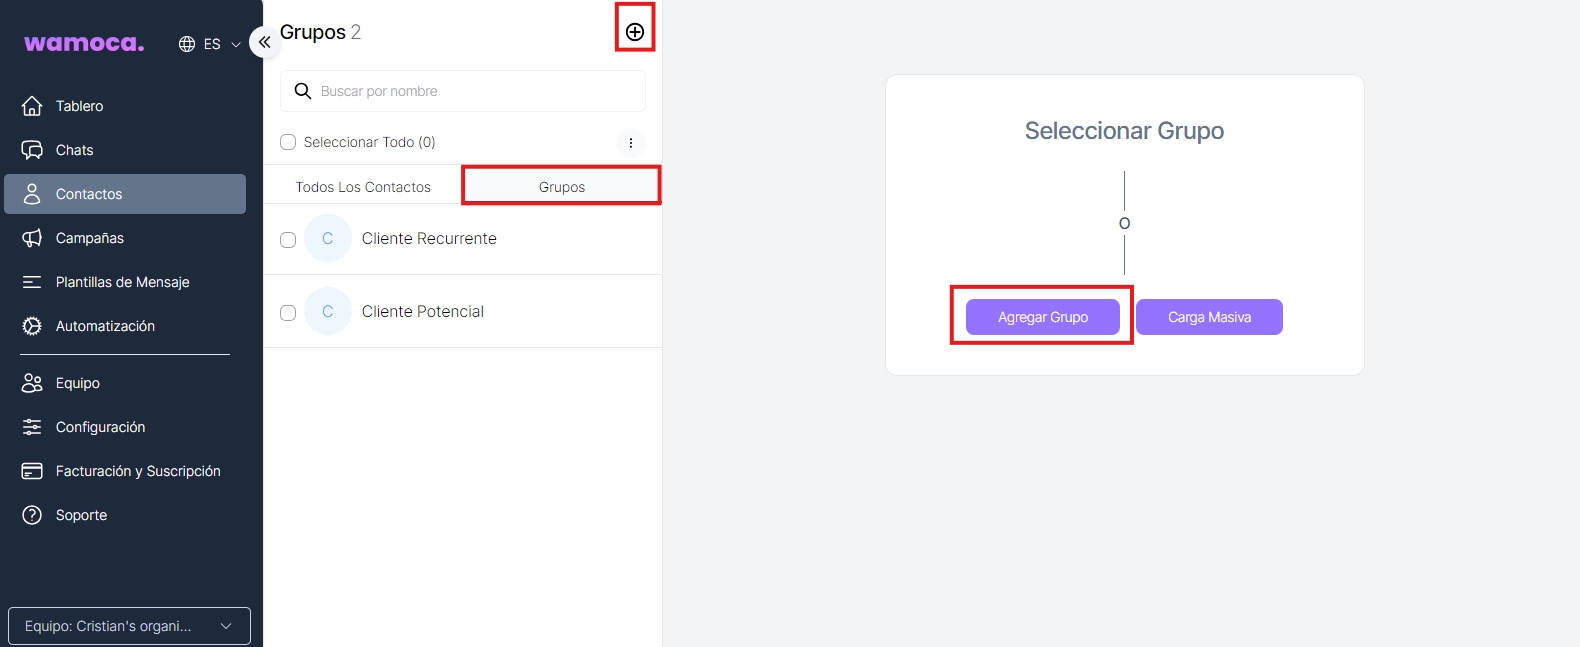
Task: Click the plus icon to add group
Action: click(635, 32)
